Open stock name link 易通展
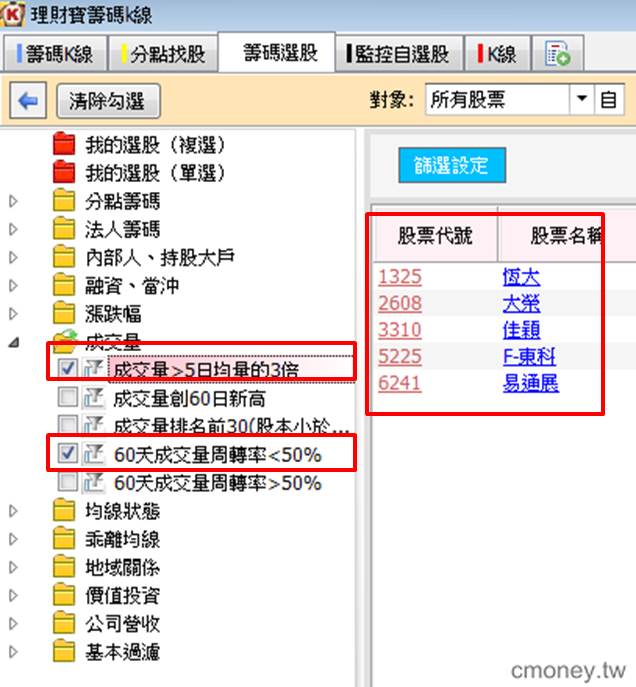The image size is (636, 687). point(530,383)
